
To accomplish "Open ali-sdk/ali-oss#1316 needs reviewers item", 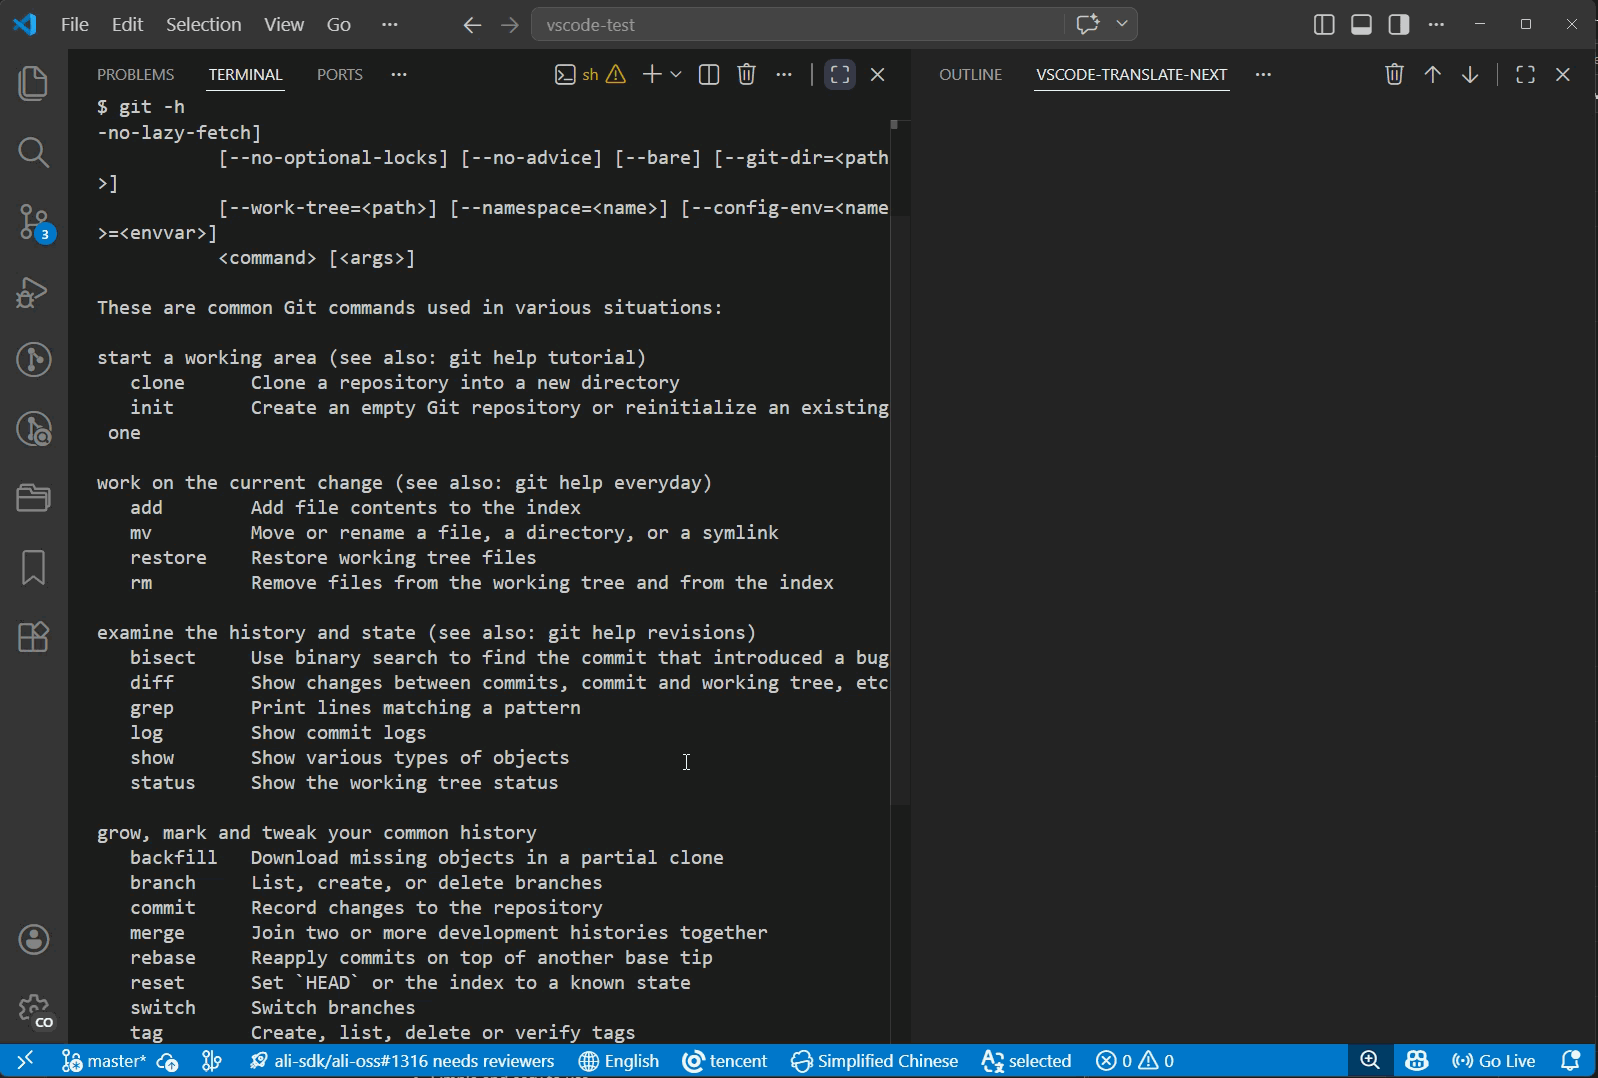I will (402, 1061).
